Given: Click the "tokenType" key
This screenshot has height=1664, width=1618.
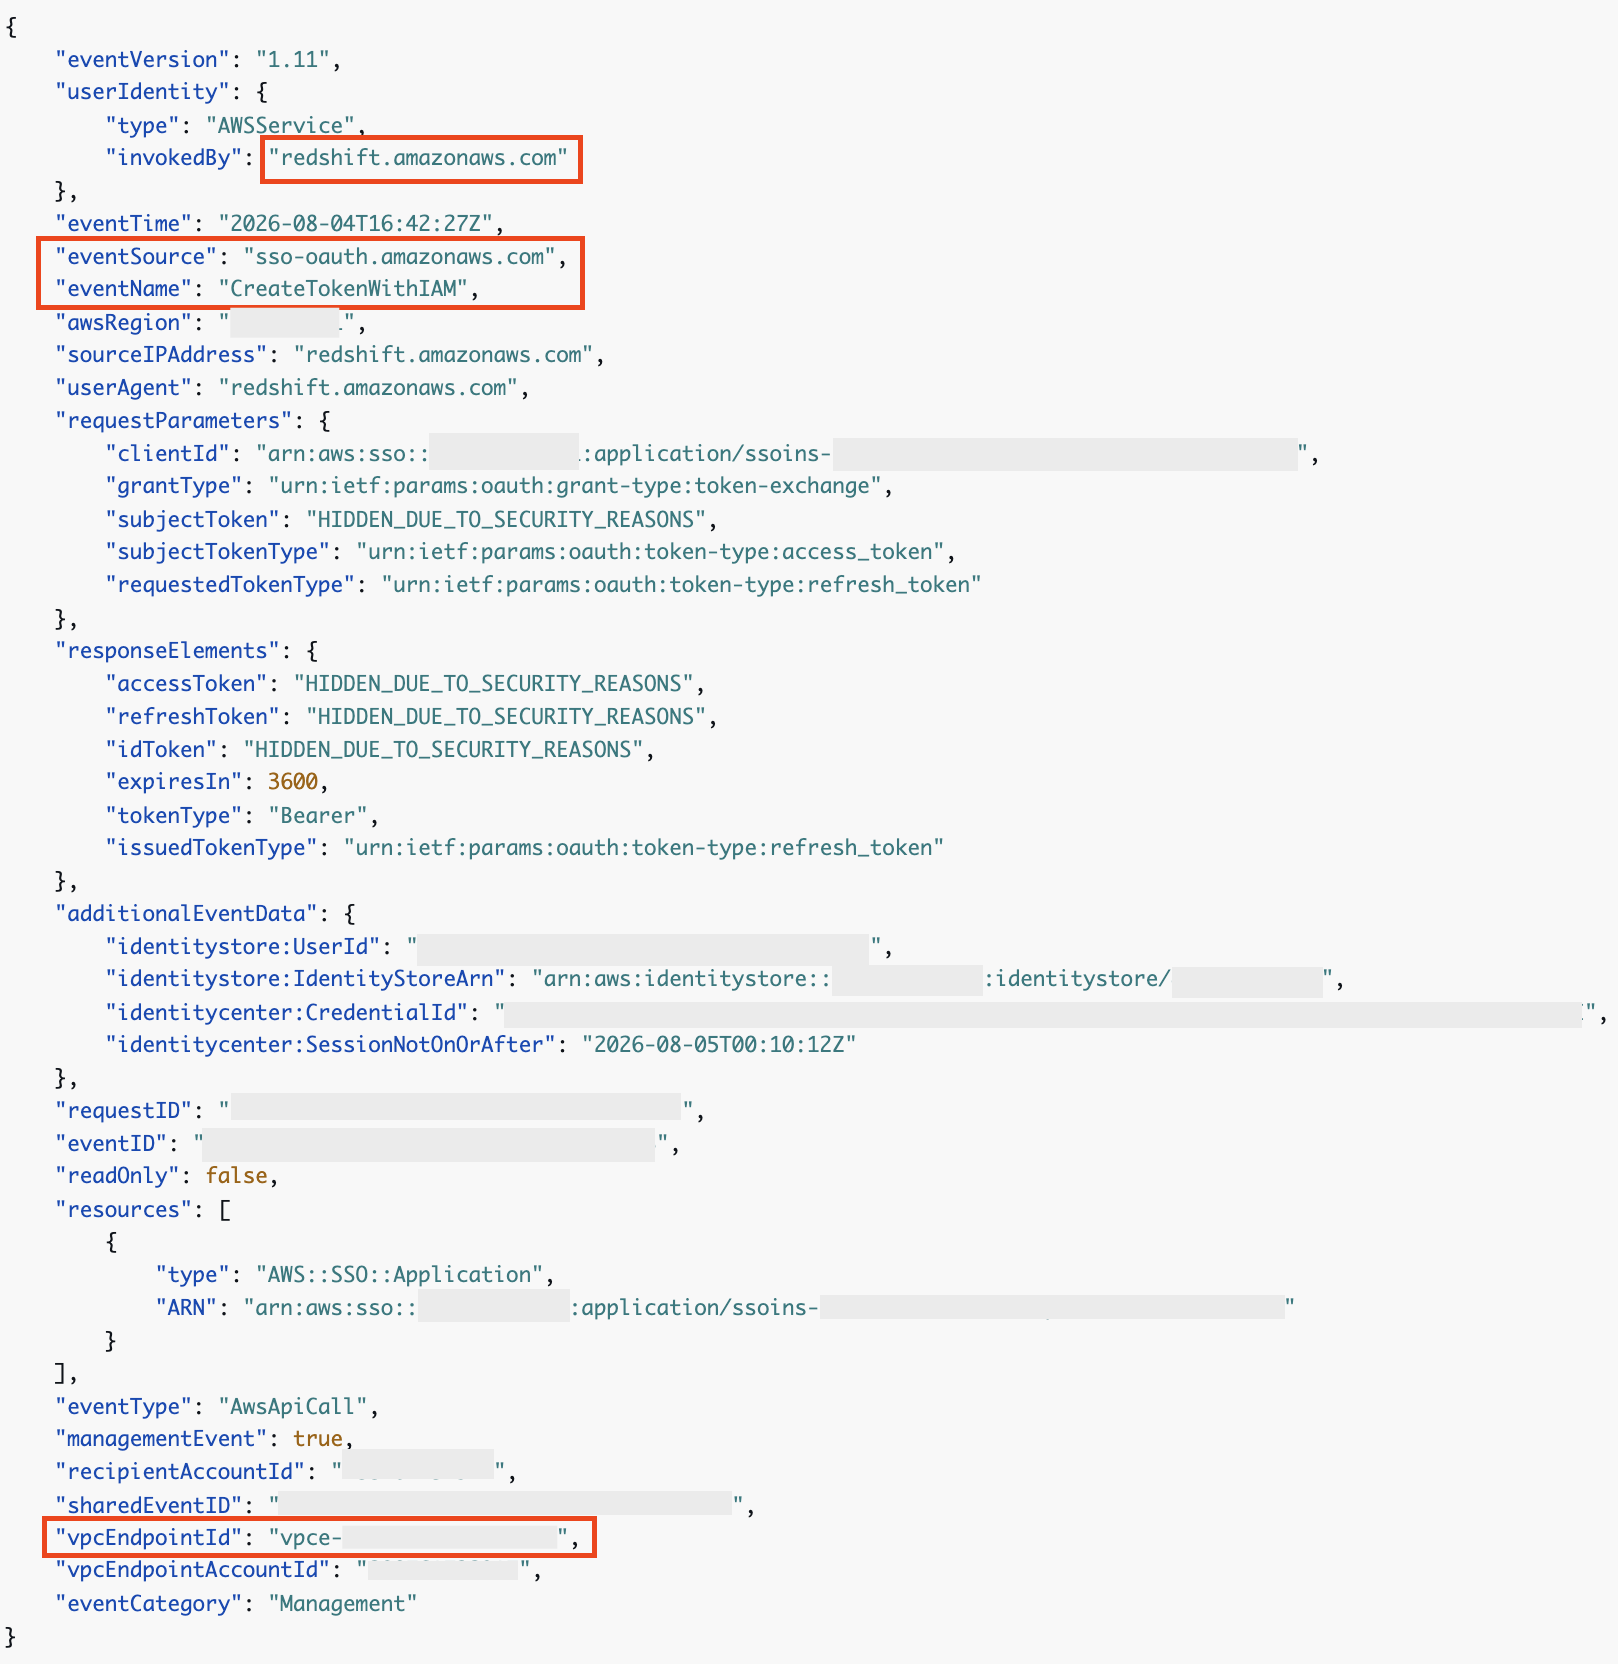Looking at the screenshot, I should 174,816.
